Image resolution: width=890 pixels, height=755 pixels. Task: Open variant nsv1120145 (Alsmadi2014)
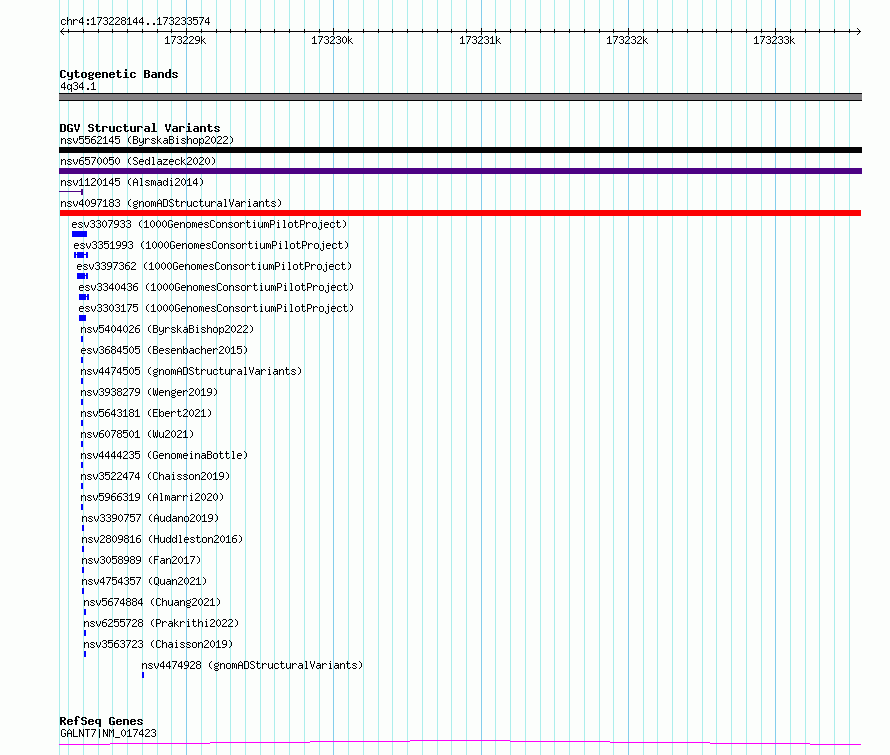coord(132,182)
